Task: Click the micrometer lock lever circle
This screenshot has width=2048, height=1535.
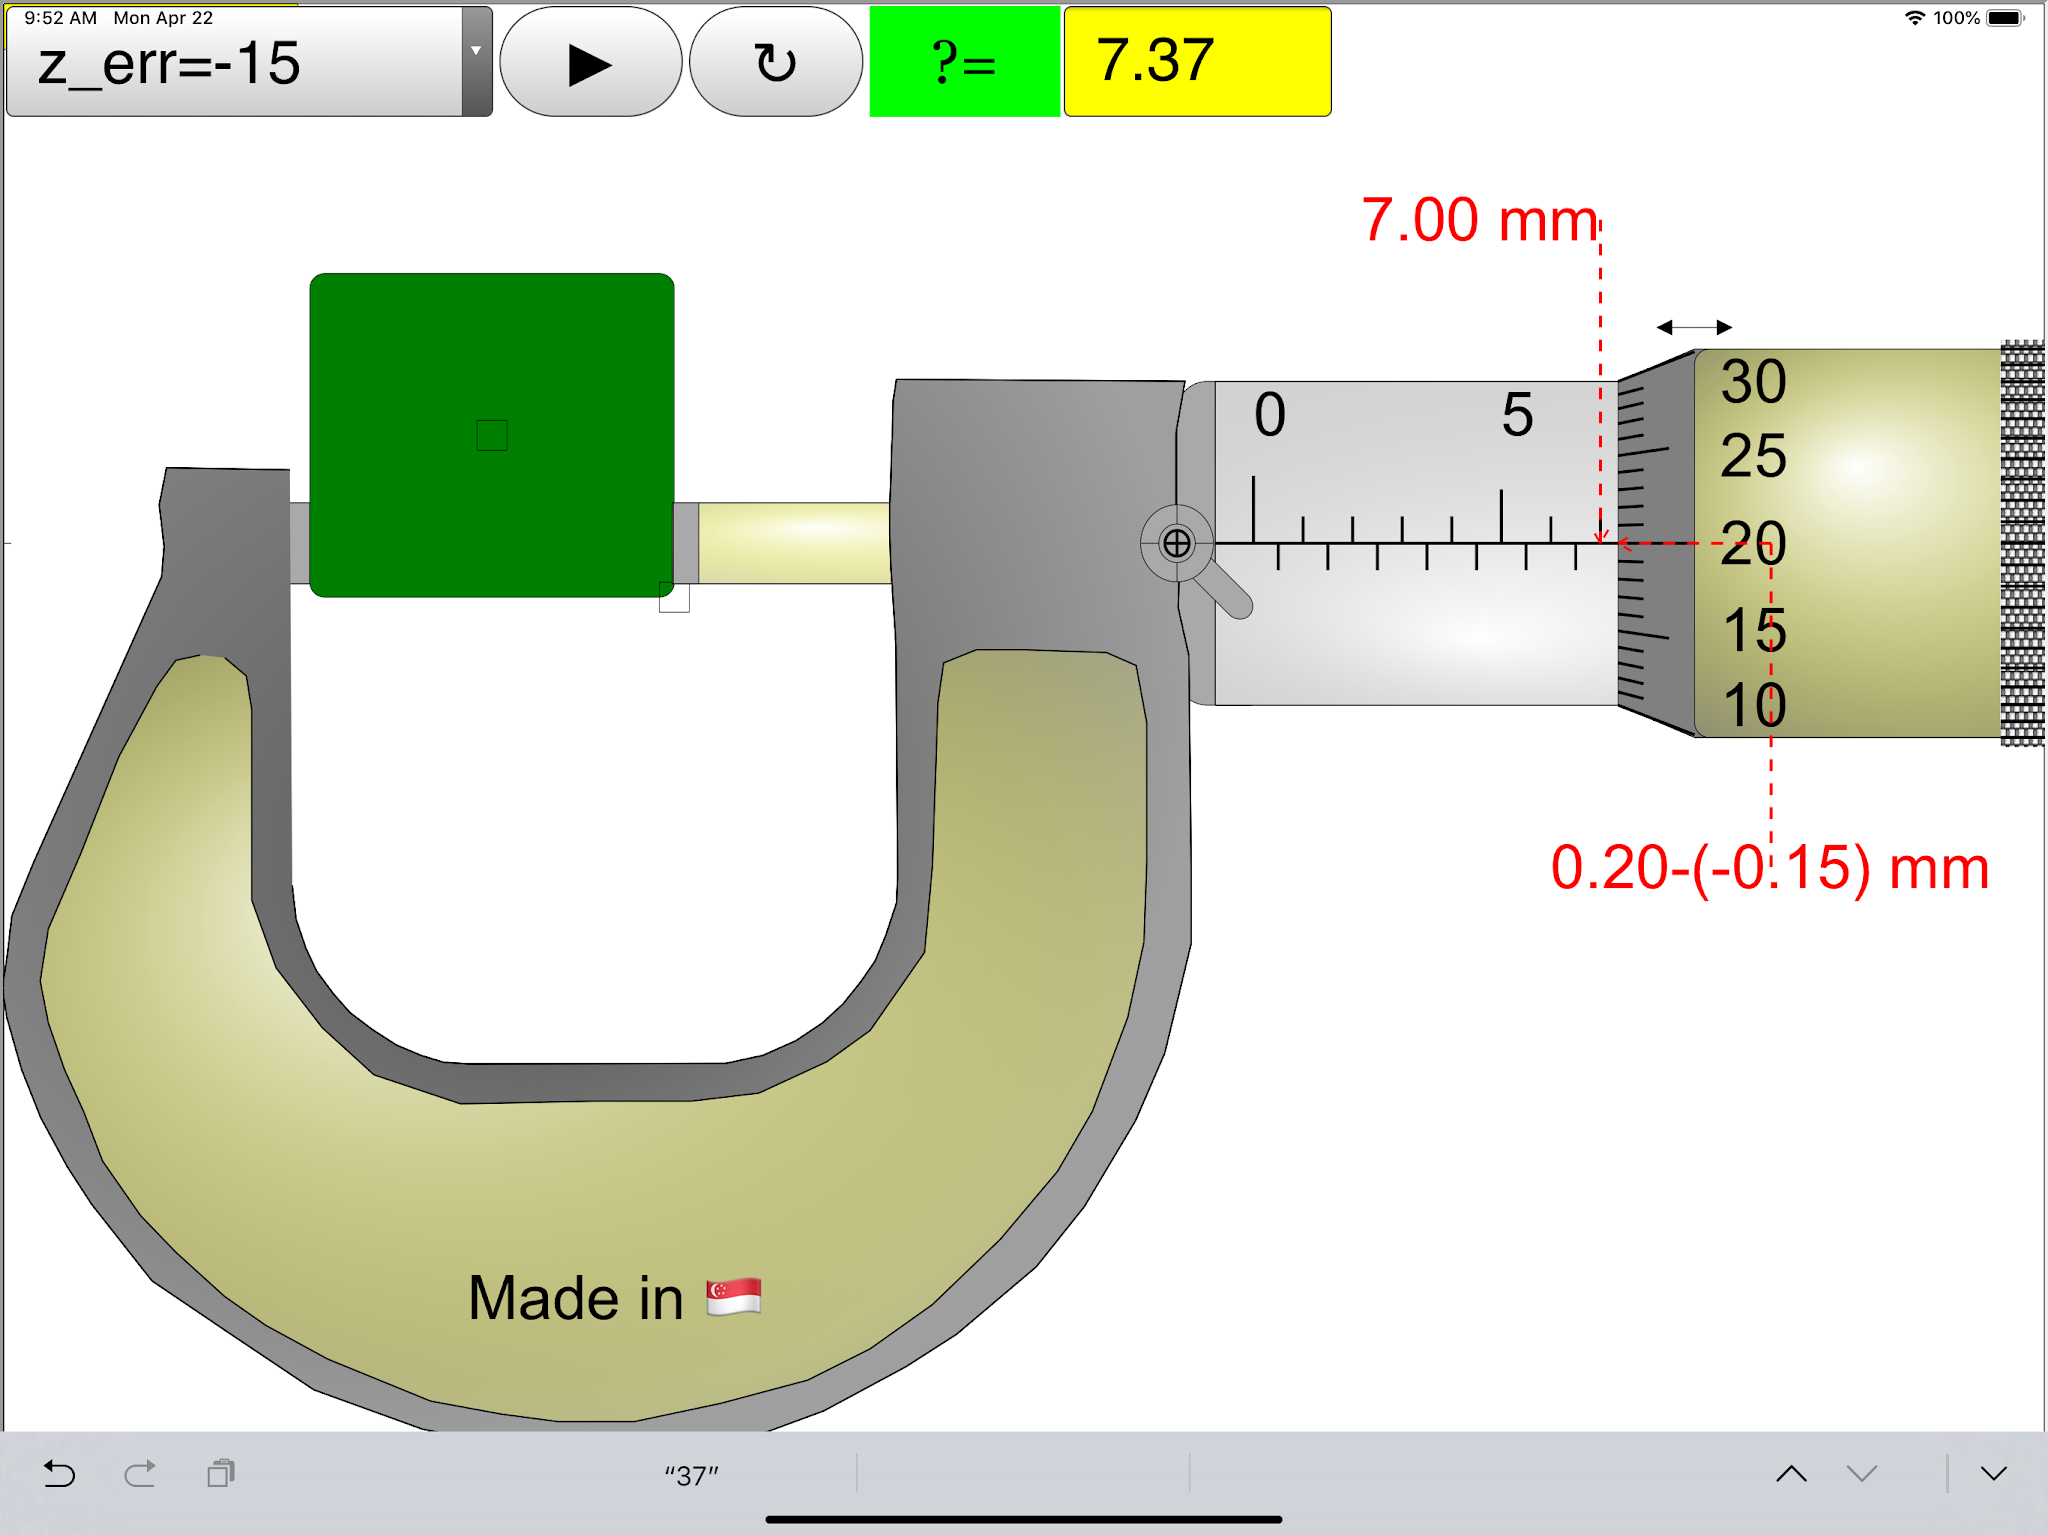Action: (1177, 543)
